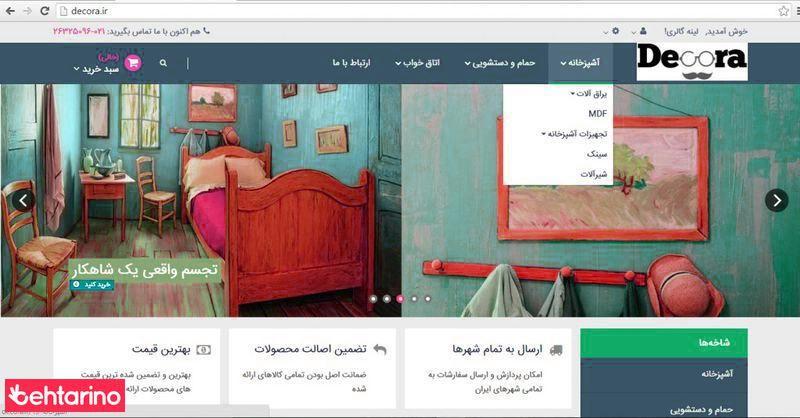Click the تجسم واقعی یک شاهکار banner title

pos(145,269)
